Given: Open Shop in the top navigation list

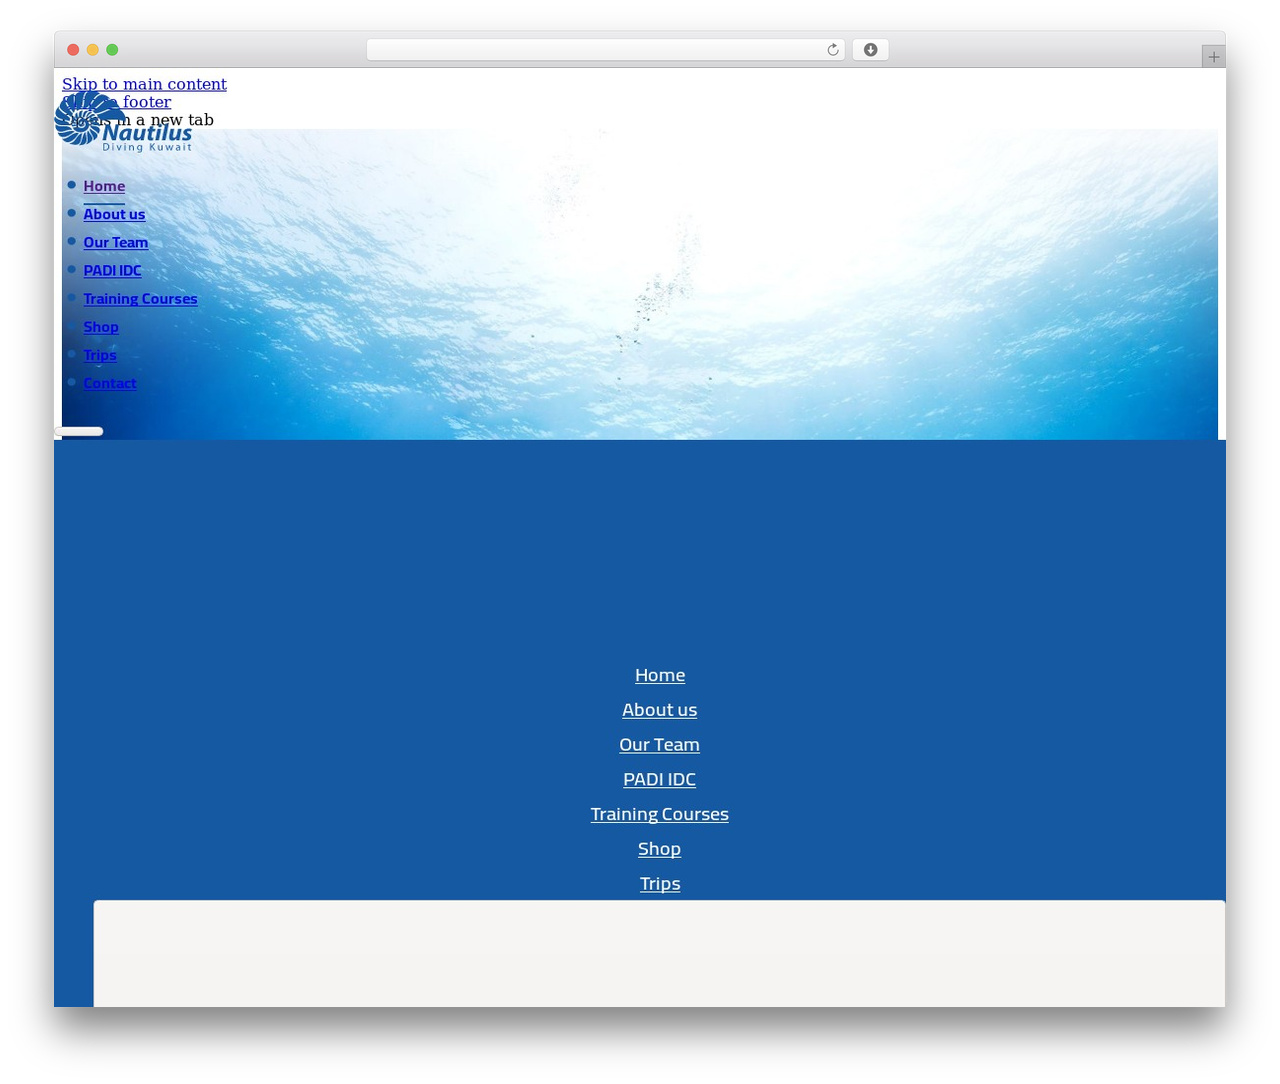Looking at the screenshot, I should (x=101, y=326).
